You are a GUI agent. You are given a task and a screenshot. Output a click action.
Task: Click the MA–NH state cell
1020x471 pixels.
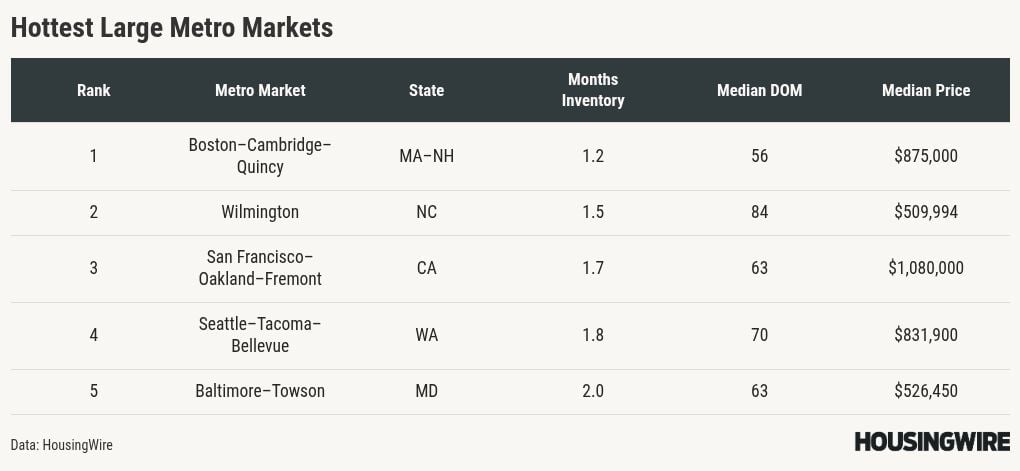coord(426,156)
